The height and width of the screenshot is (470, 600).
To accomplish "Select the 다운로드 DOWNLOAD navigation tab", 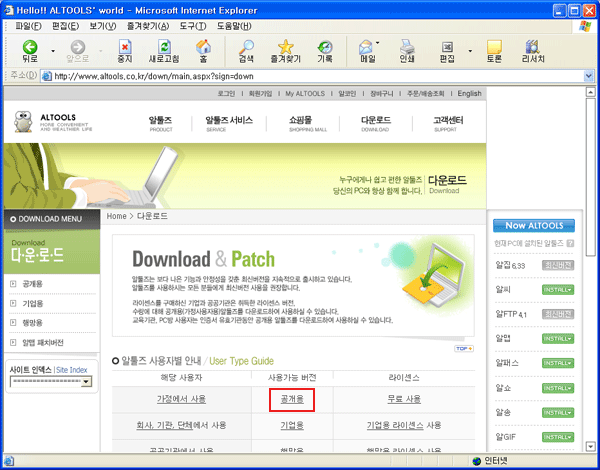I will [x=376, y=124].
